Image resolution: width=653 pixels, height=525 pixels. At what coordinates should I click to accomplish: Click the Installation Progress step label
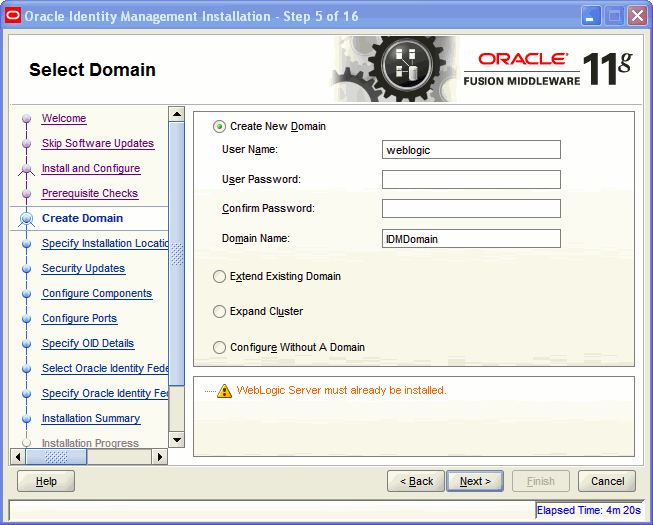[90, 443]
